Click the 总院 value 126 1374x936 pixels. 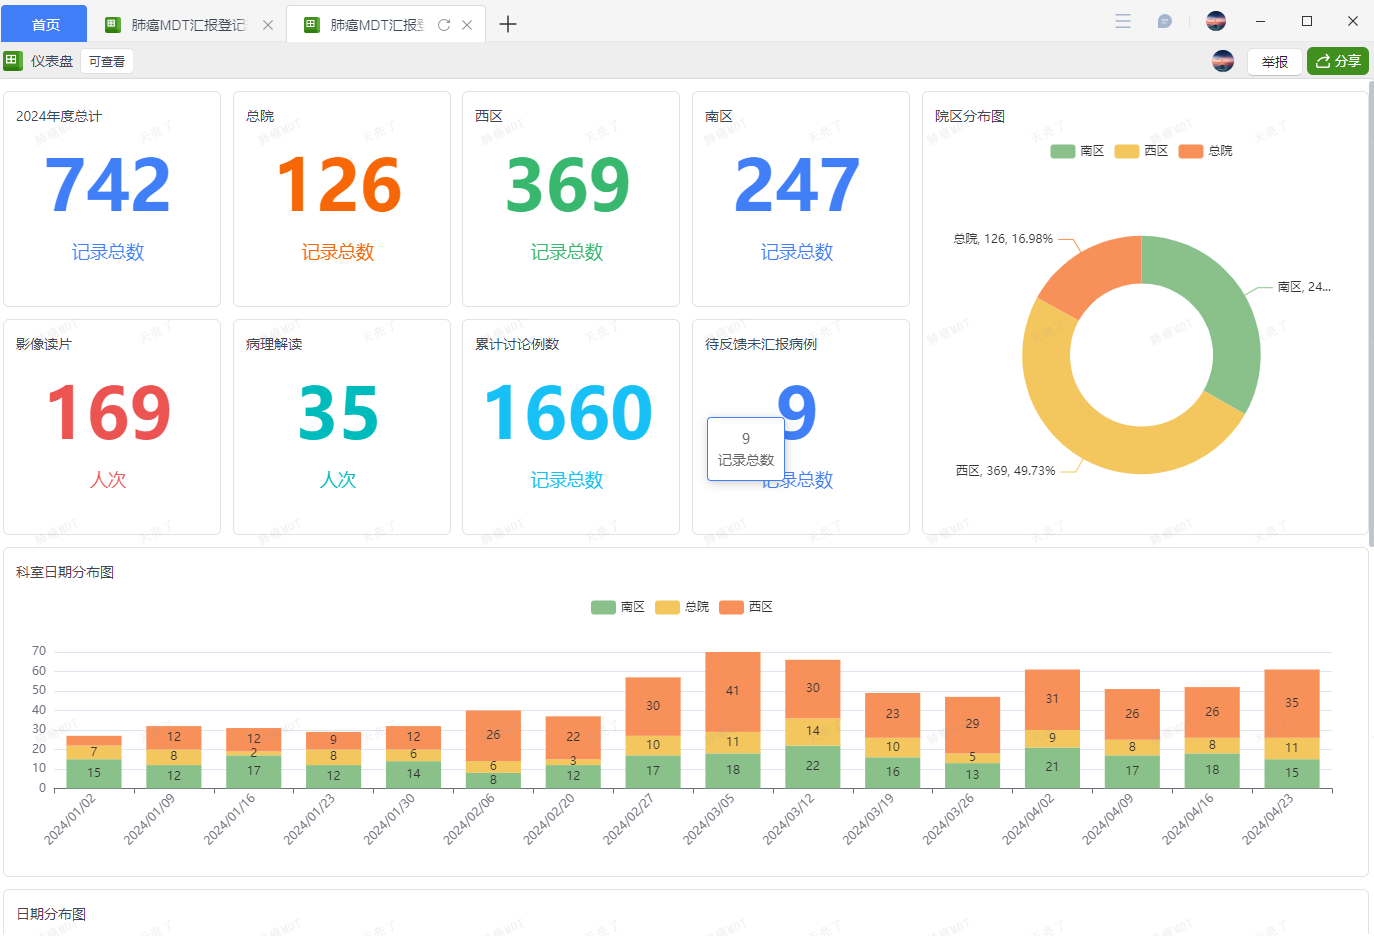coord(338,185)
